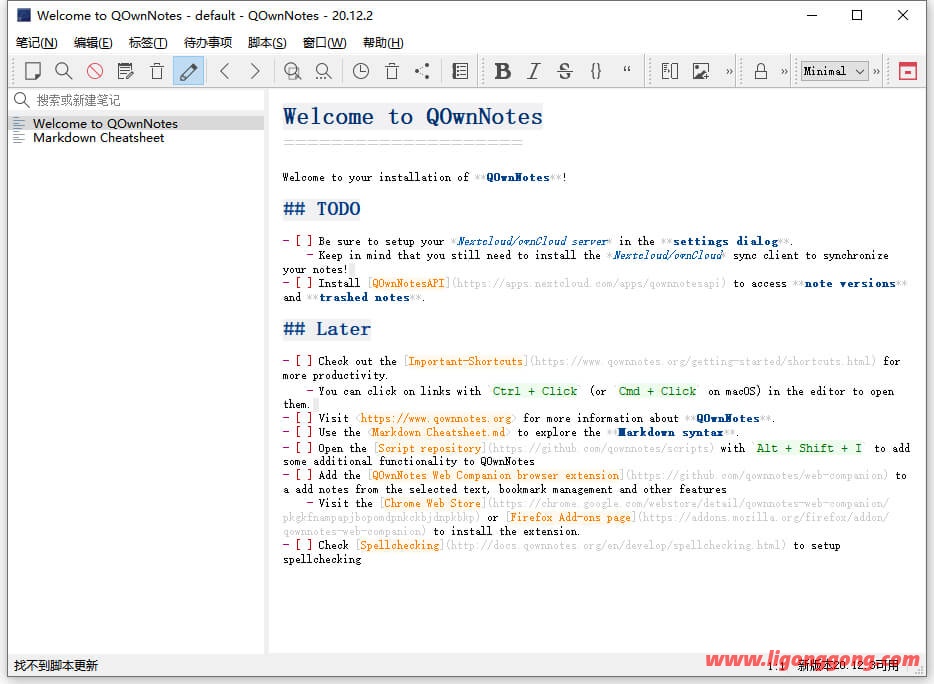Click the Chrome Web Store link
Viewport: 934px width, 684px height.
(x=432, y=503)
